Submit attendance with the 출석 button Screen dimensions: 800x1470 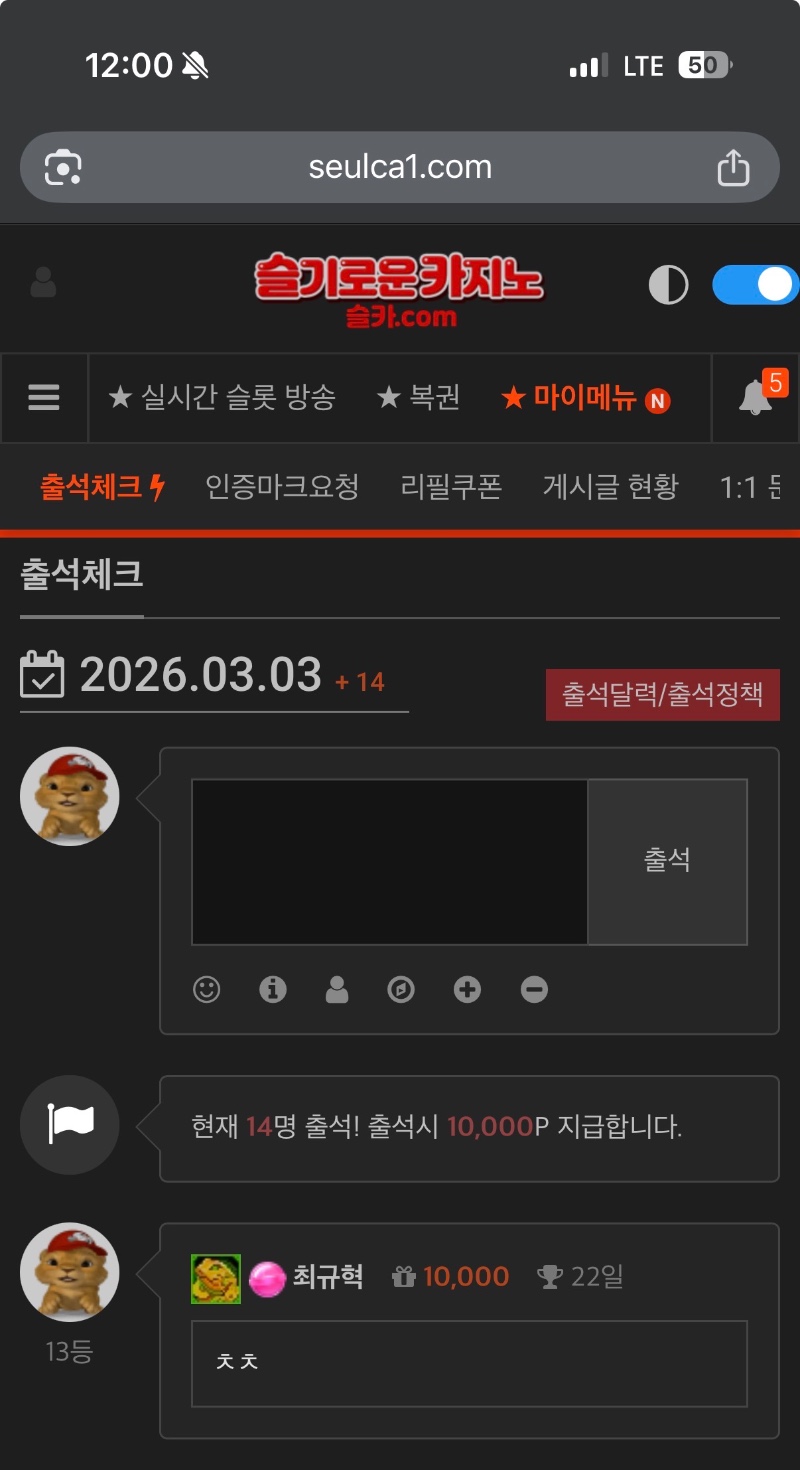click(667, 861)
